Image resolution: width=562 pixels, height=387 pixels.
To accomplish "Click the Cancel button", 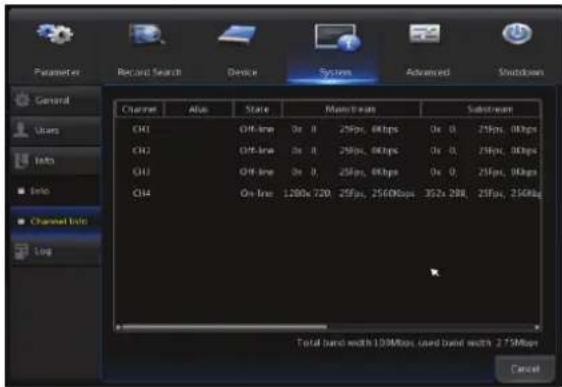I will click(525, 369).
